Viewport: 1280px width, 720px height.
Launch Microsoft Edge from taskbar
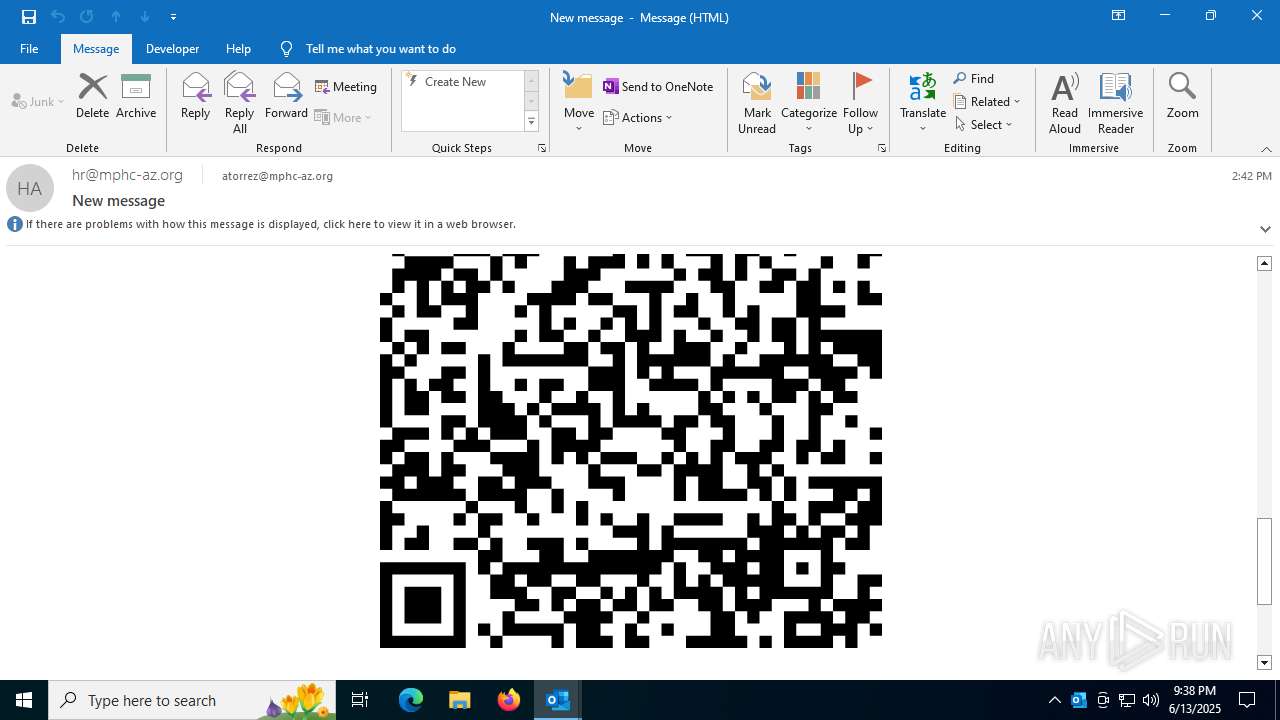coord(411,700)
